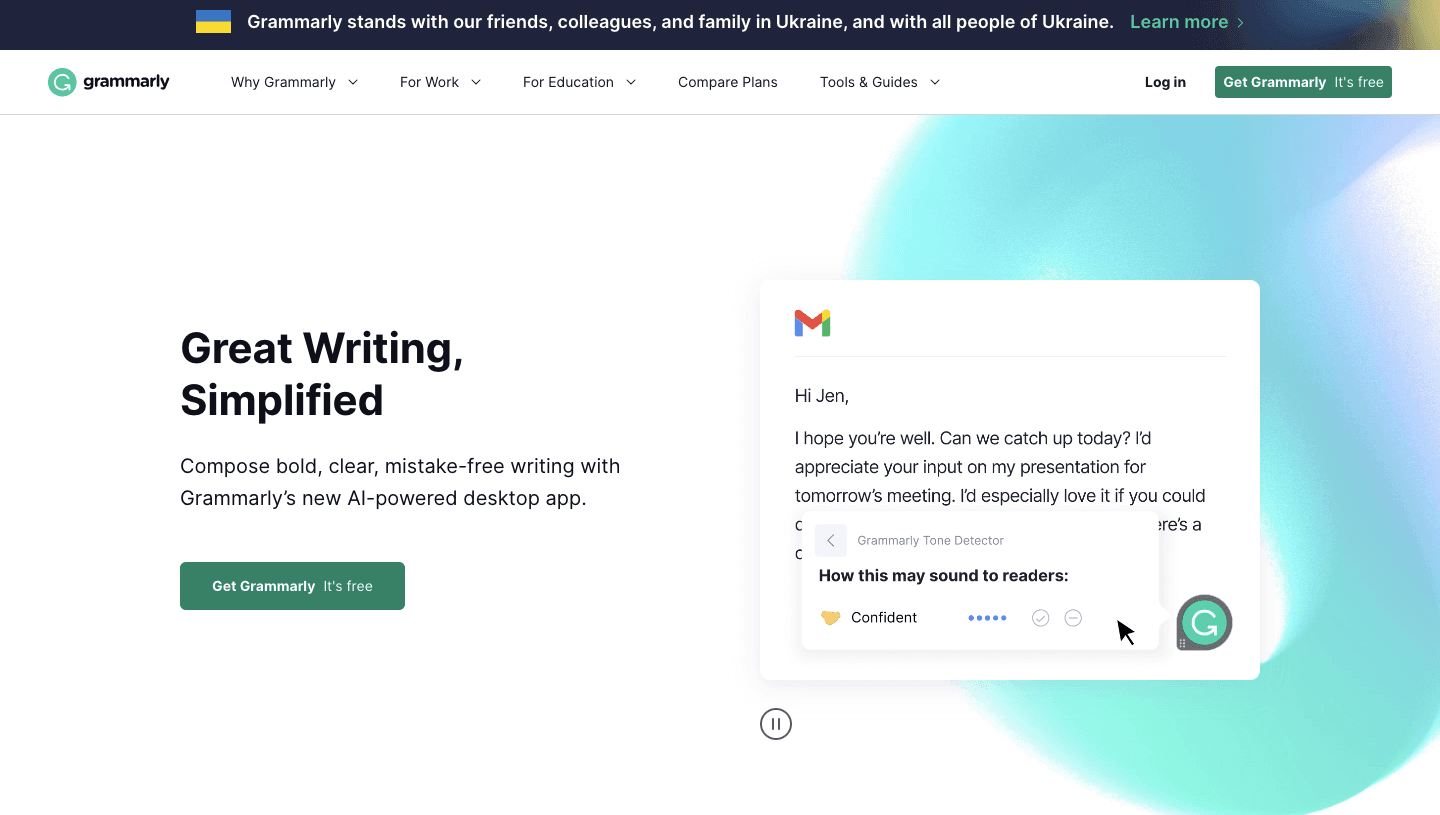Open the Learn more link about Ukraine

pos(1179,21)
